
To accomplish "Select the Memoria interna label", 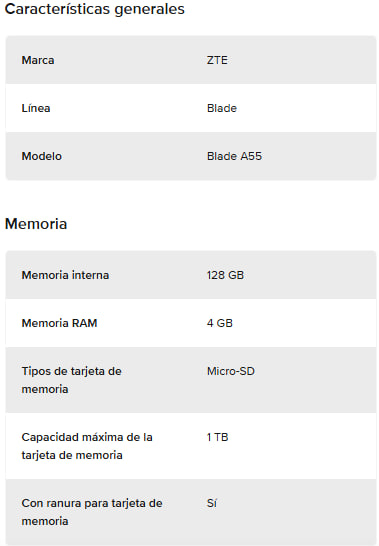I will (x=65, y=275).
